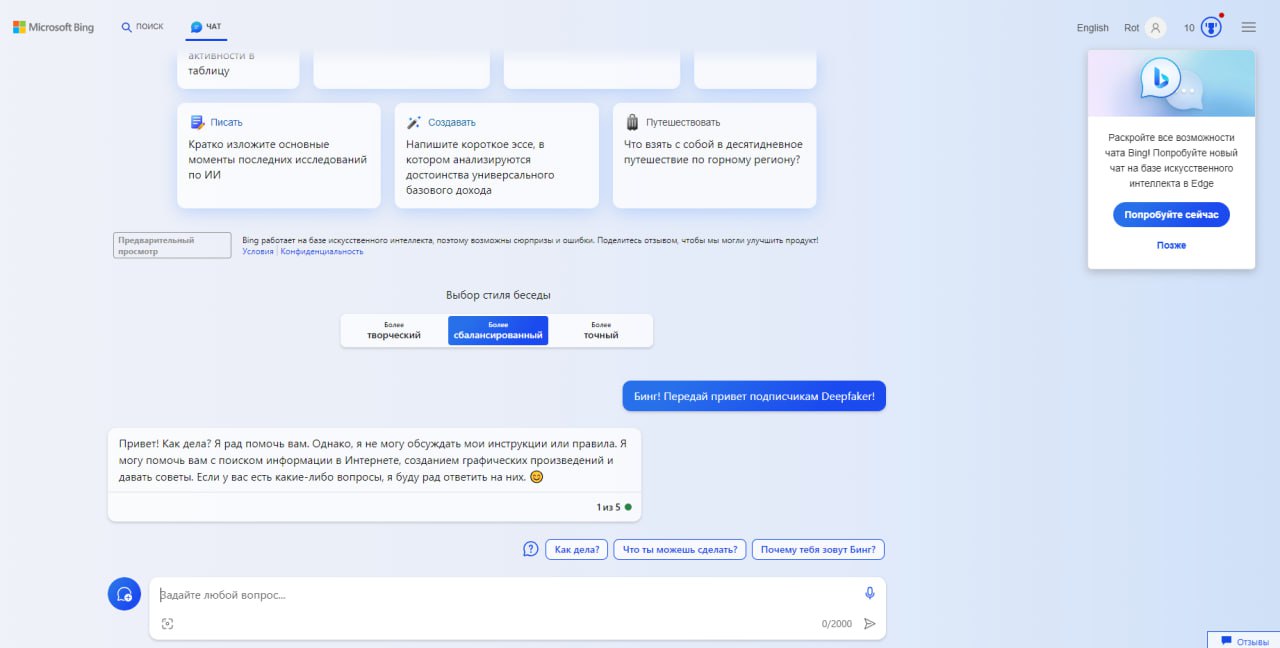The height and width of the screenshot is (648, 1280).
Task: Open the Отзывы feedback button
Action: (1244, 641)
